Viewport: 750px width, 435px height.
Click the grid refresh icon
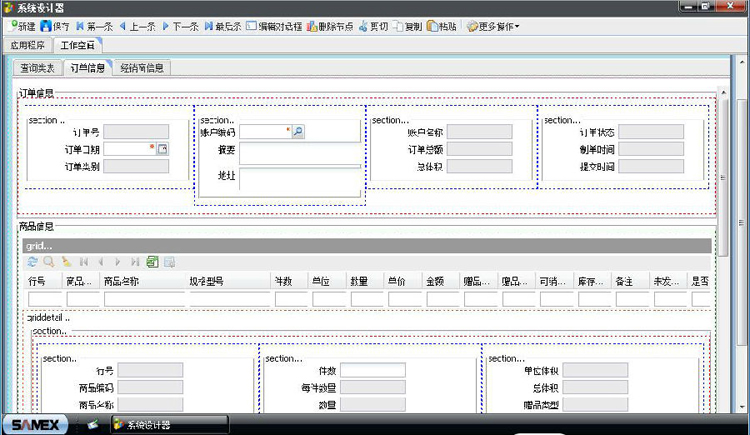[x=33, y=262]
